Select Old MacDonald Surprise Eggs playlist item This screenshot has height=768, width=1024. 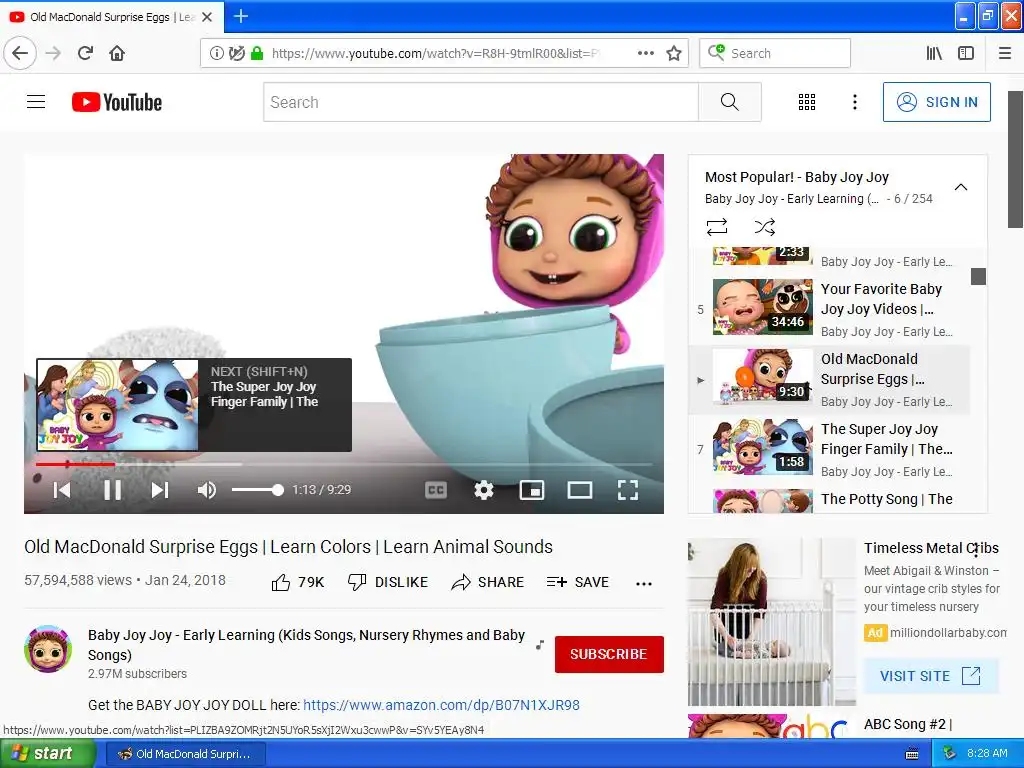click(x=829, y=379)
